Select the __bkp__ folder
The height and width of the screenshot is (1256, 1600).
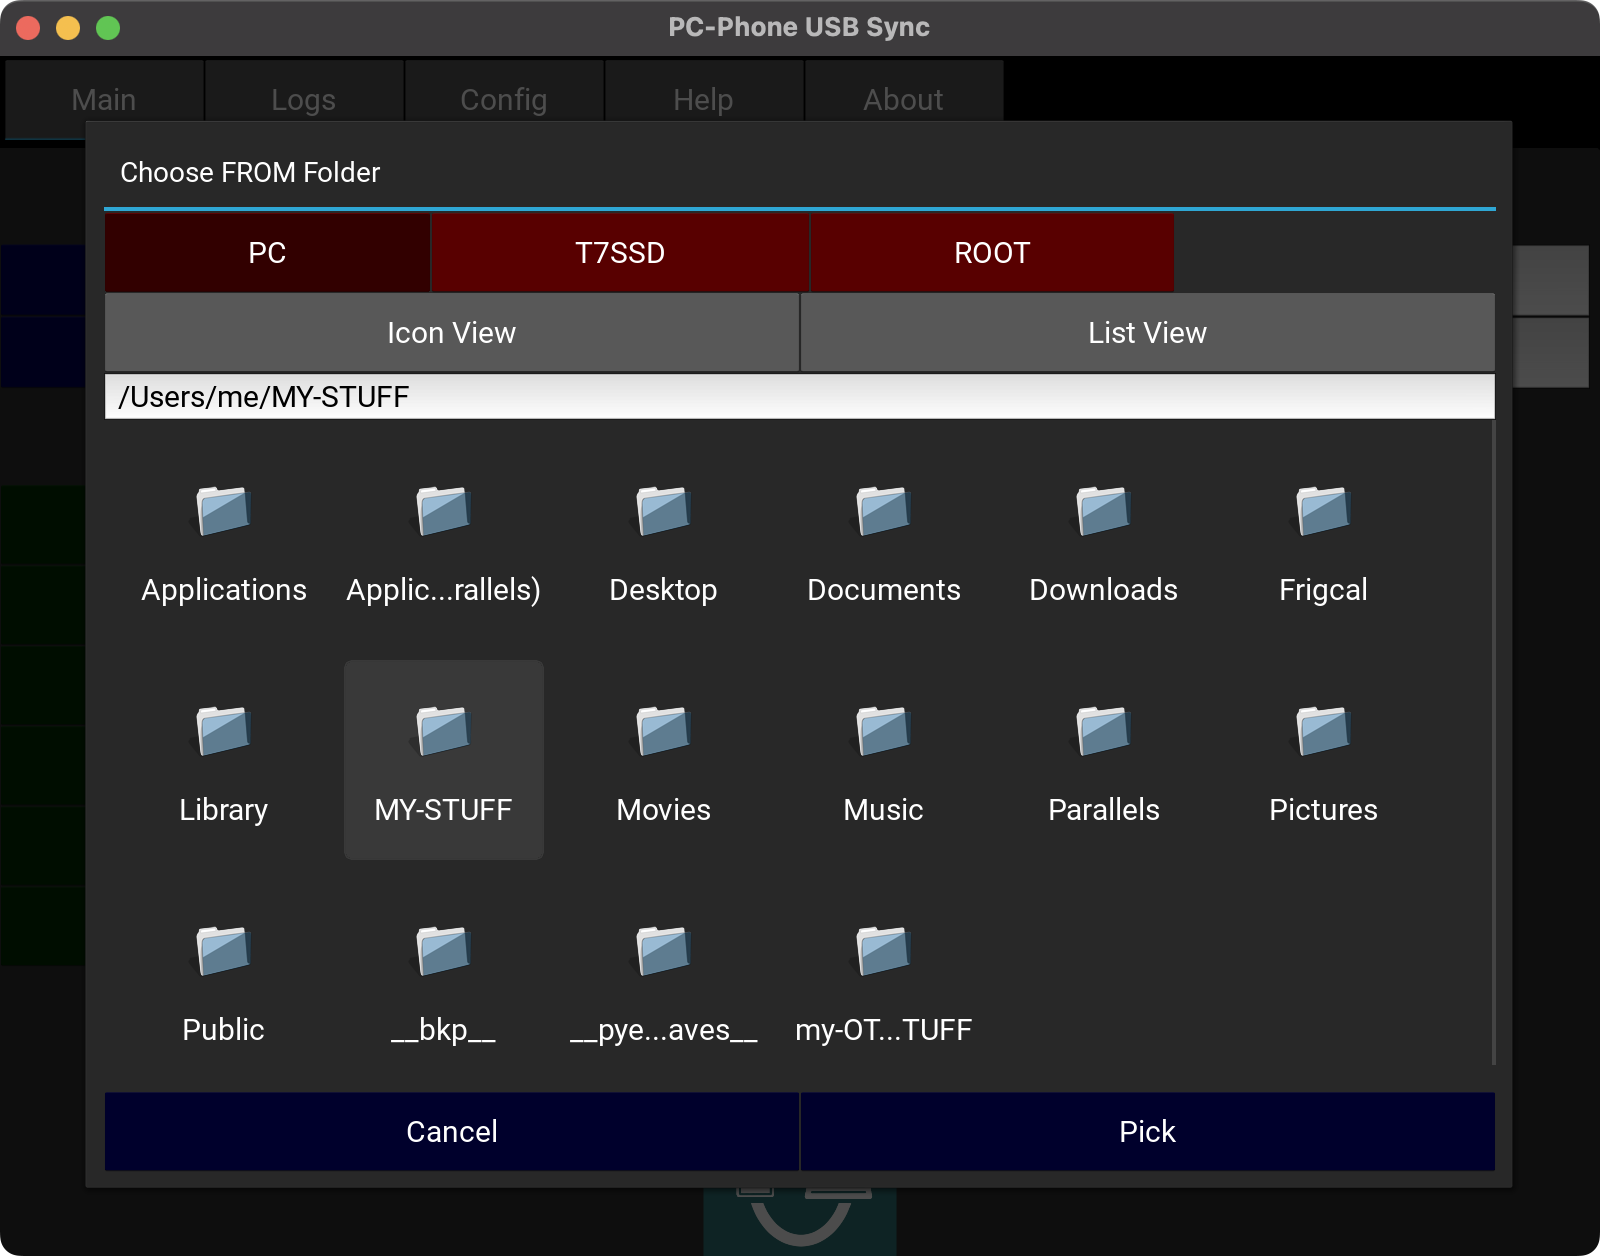[443, 952]
